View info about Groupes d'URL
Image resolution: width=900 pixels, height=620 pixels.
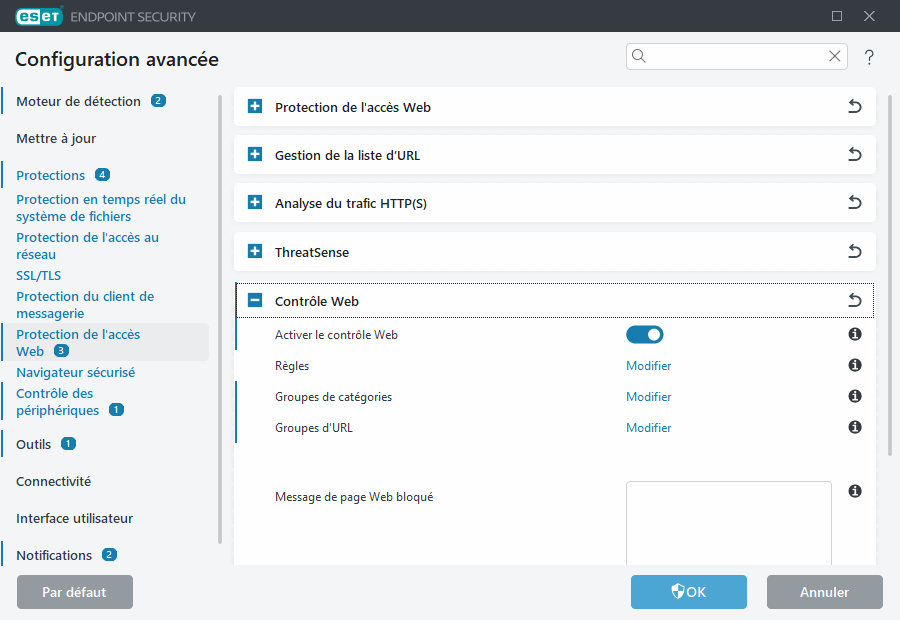(x=854, y=427)
